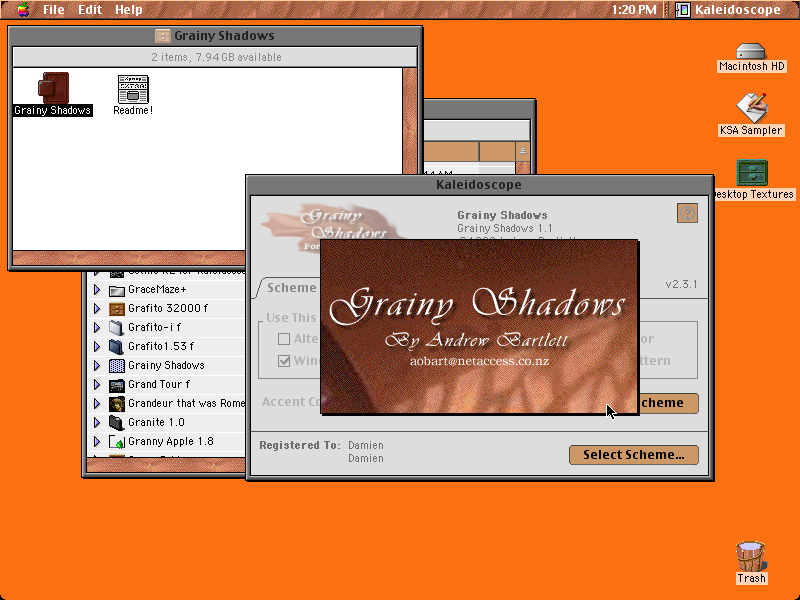Expand the Grandeur that was Rome row
Screen dimensions: 800x600
(x=97, y=404)
